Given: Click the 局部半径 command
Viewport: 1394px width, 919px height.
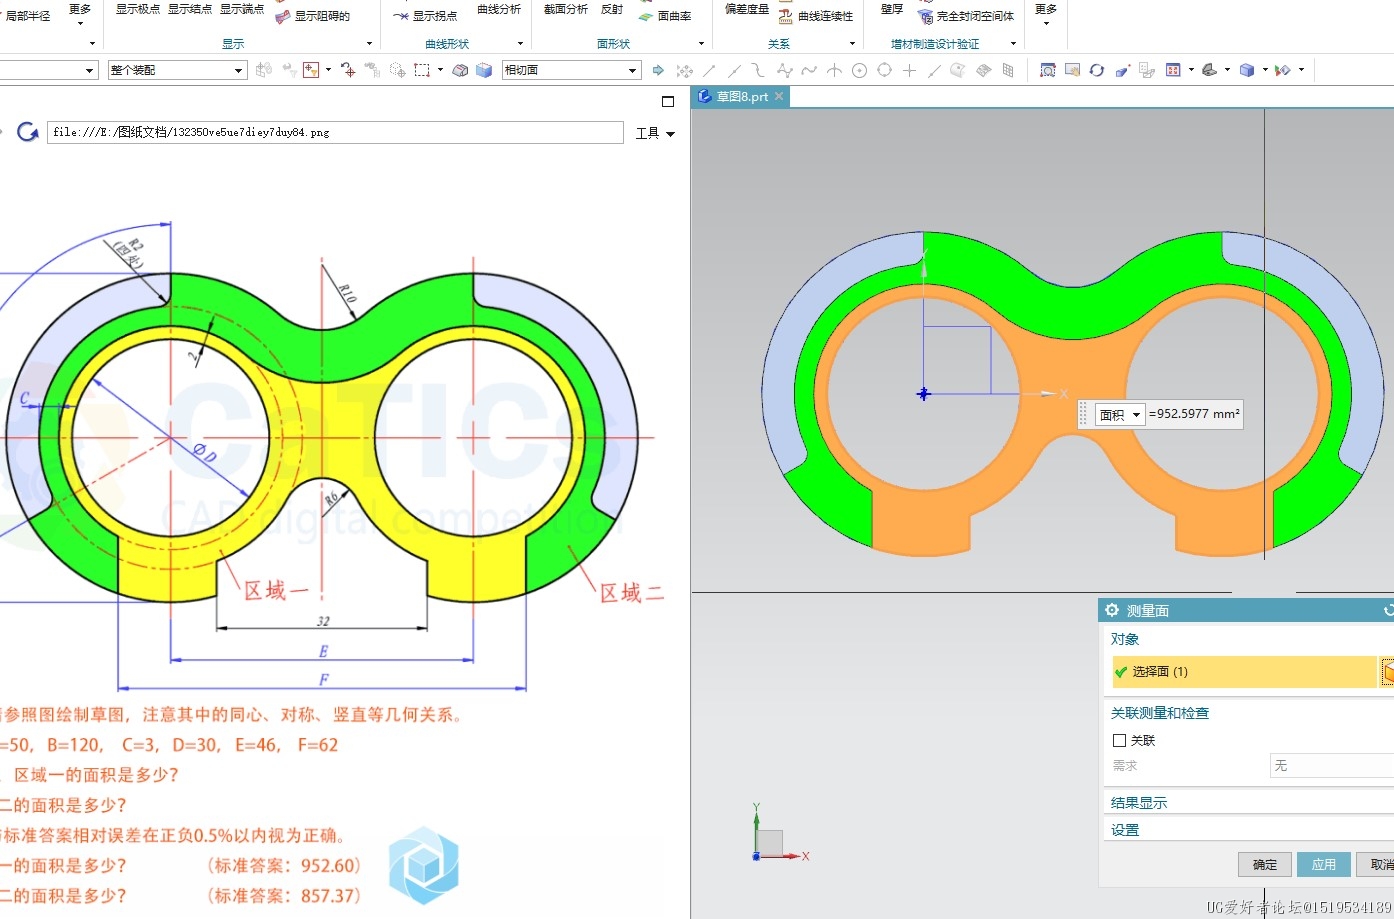Looking at the screenshot, I should [28, 16].
